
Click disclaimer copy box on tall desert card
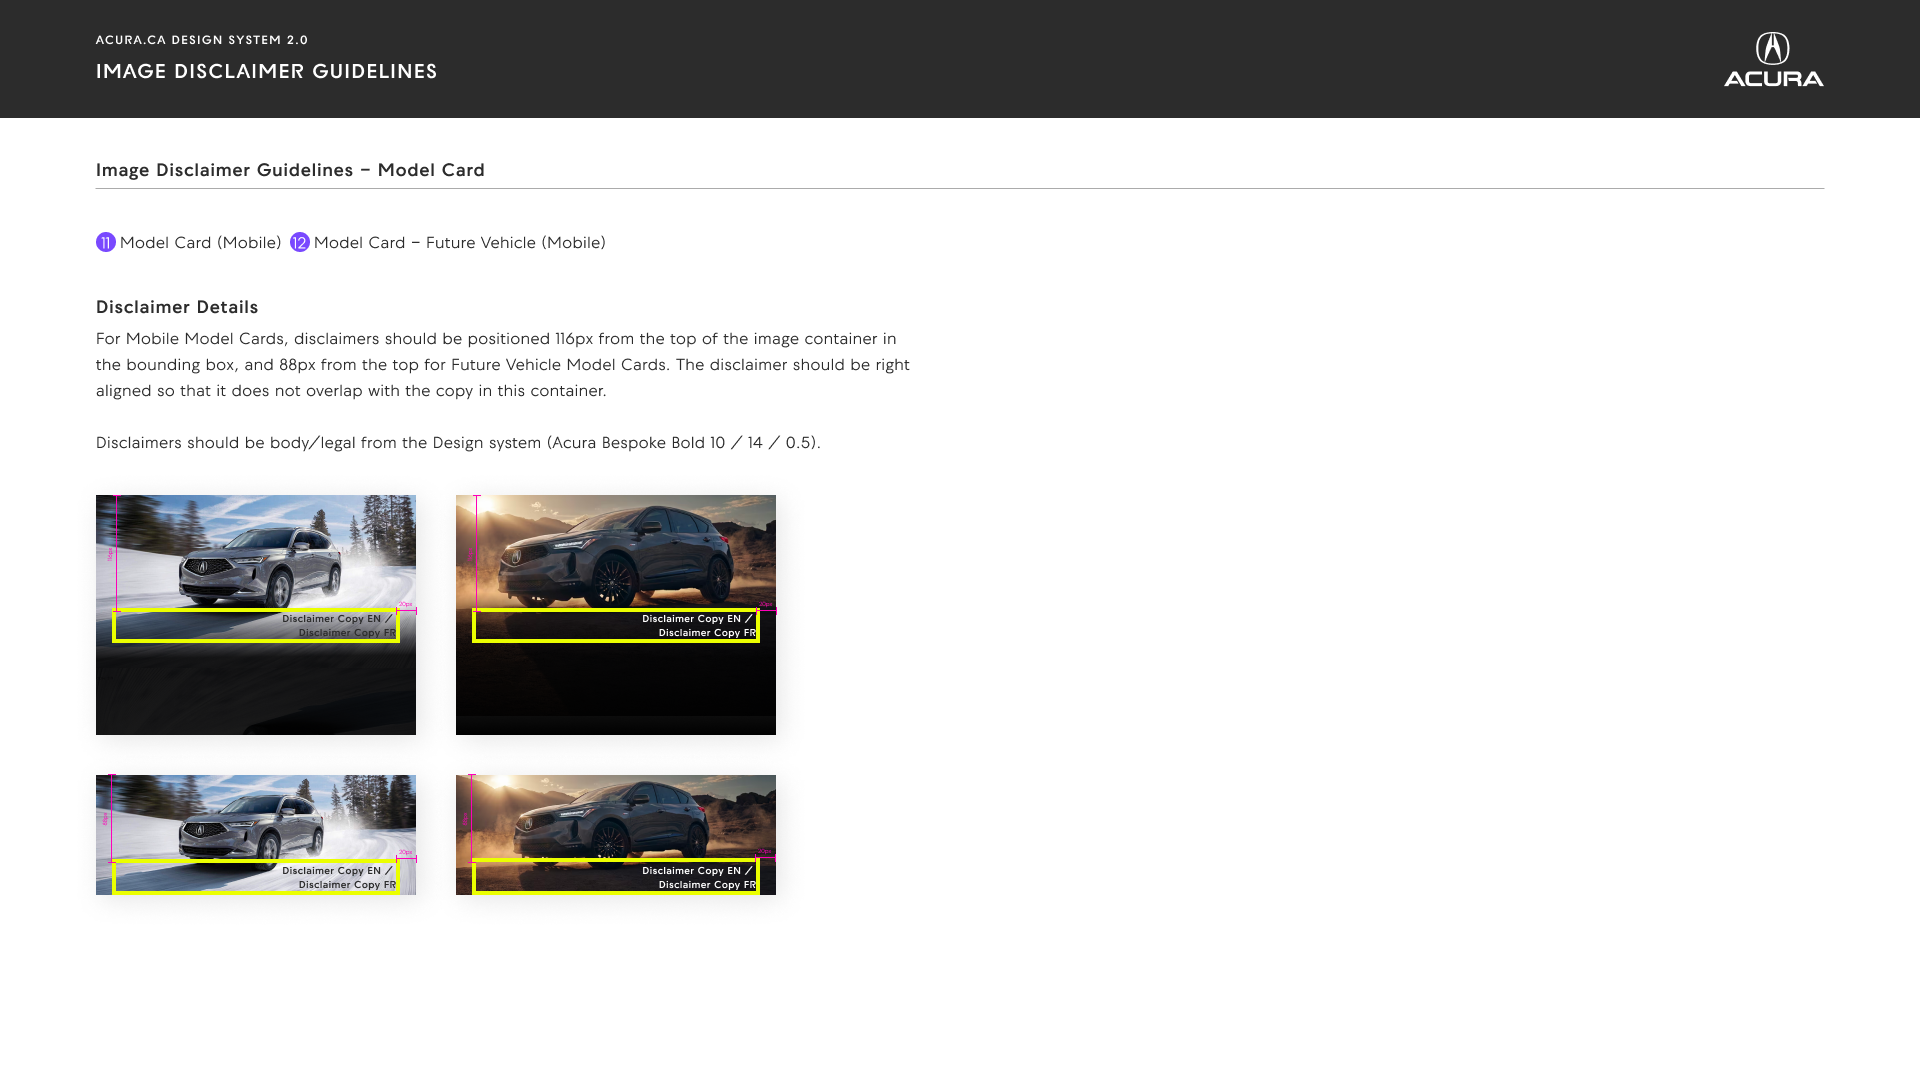616,626
